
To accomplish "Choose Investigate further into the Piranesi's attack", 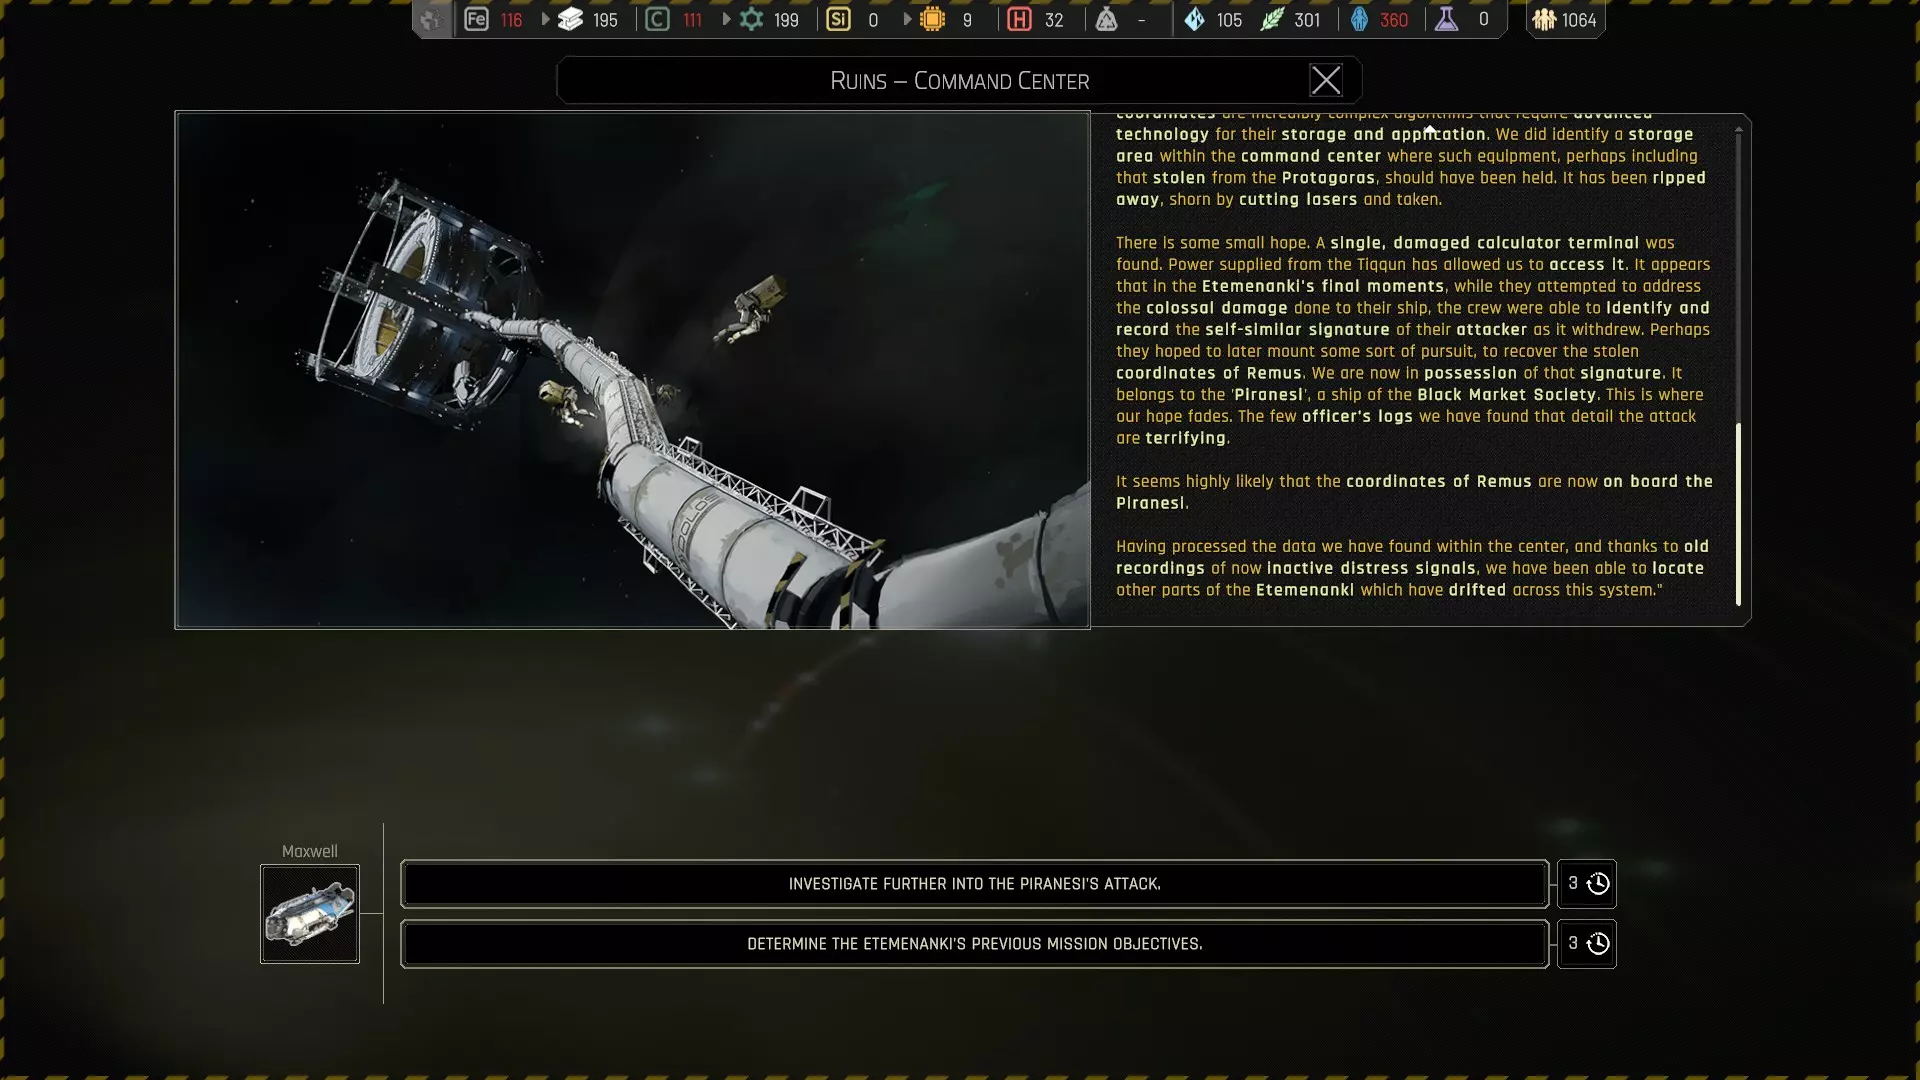I will 974,884.
